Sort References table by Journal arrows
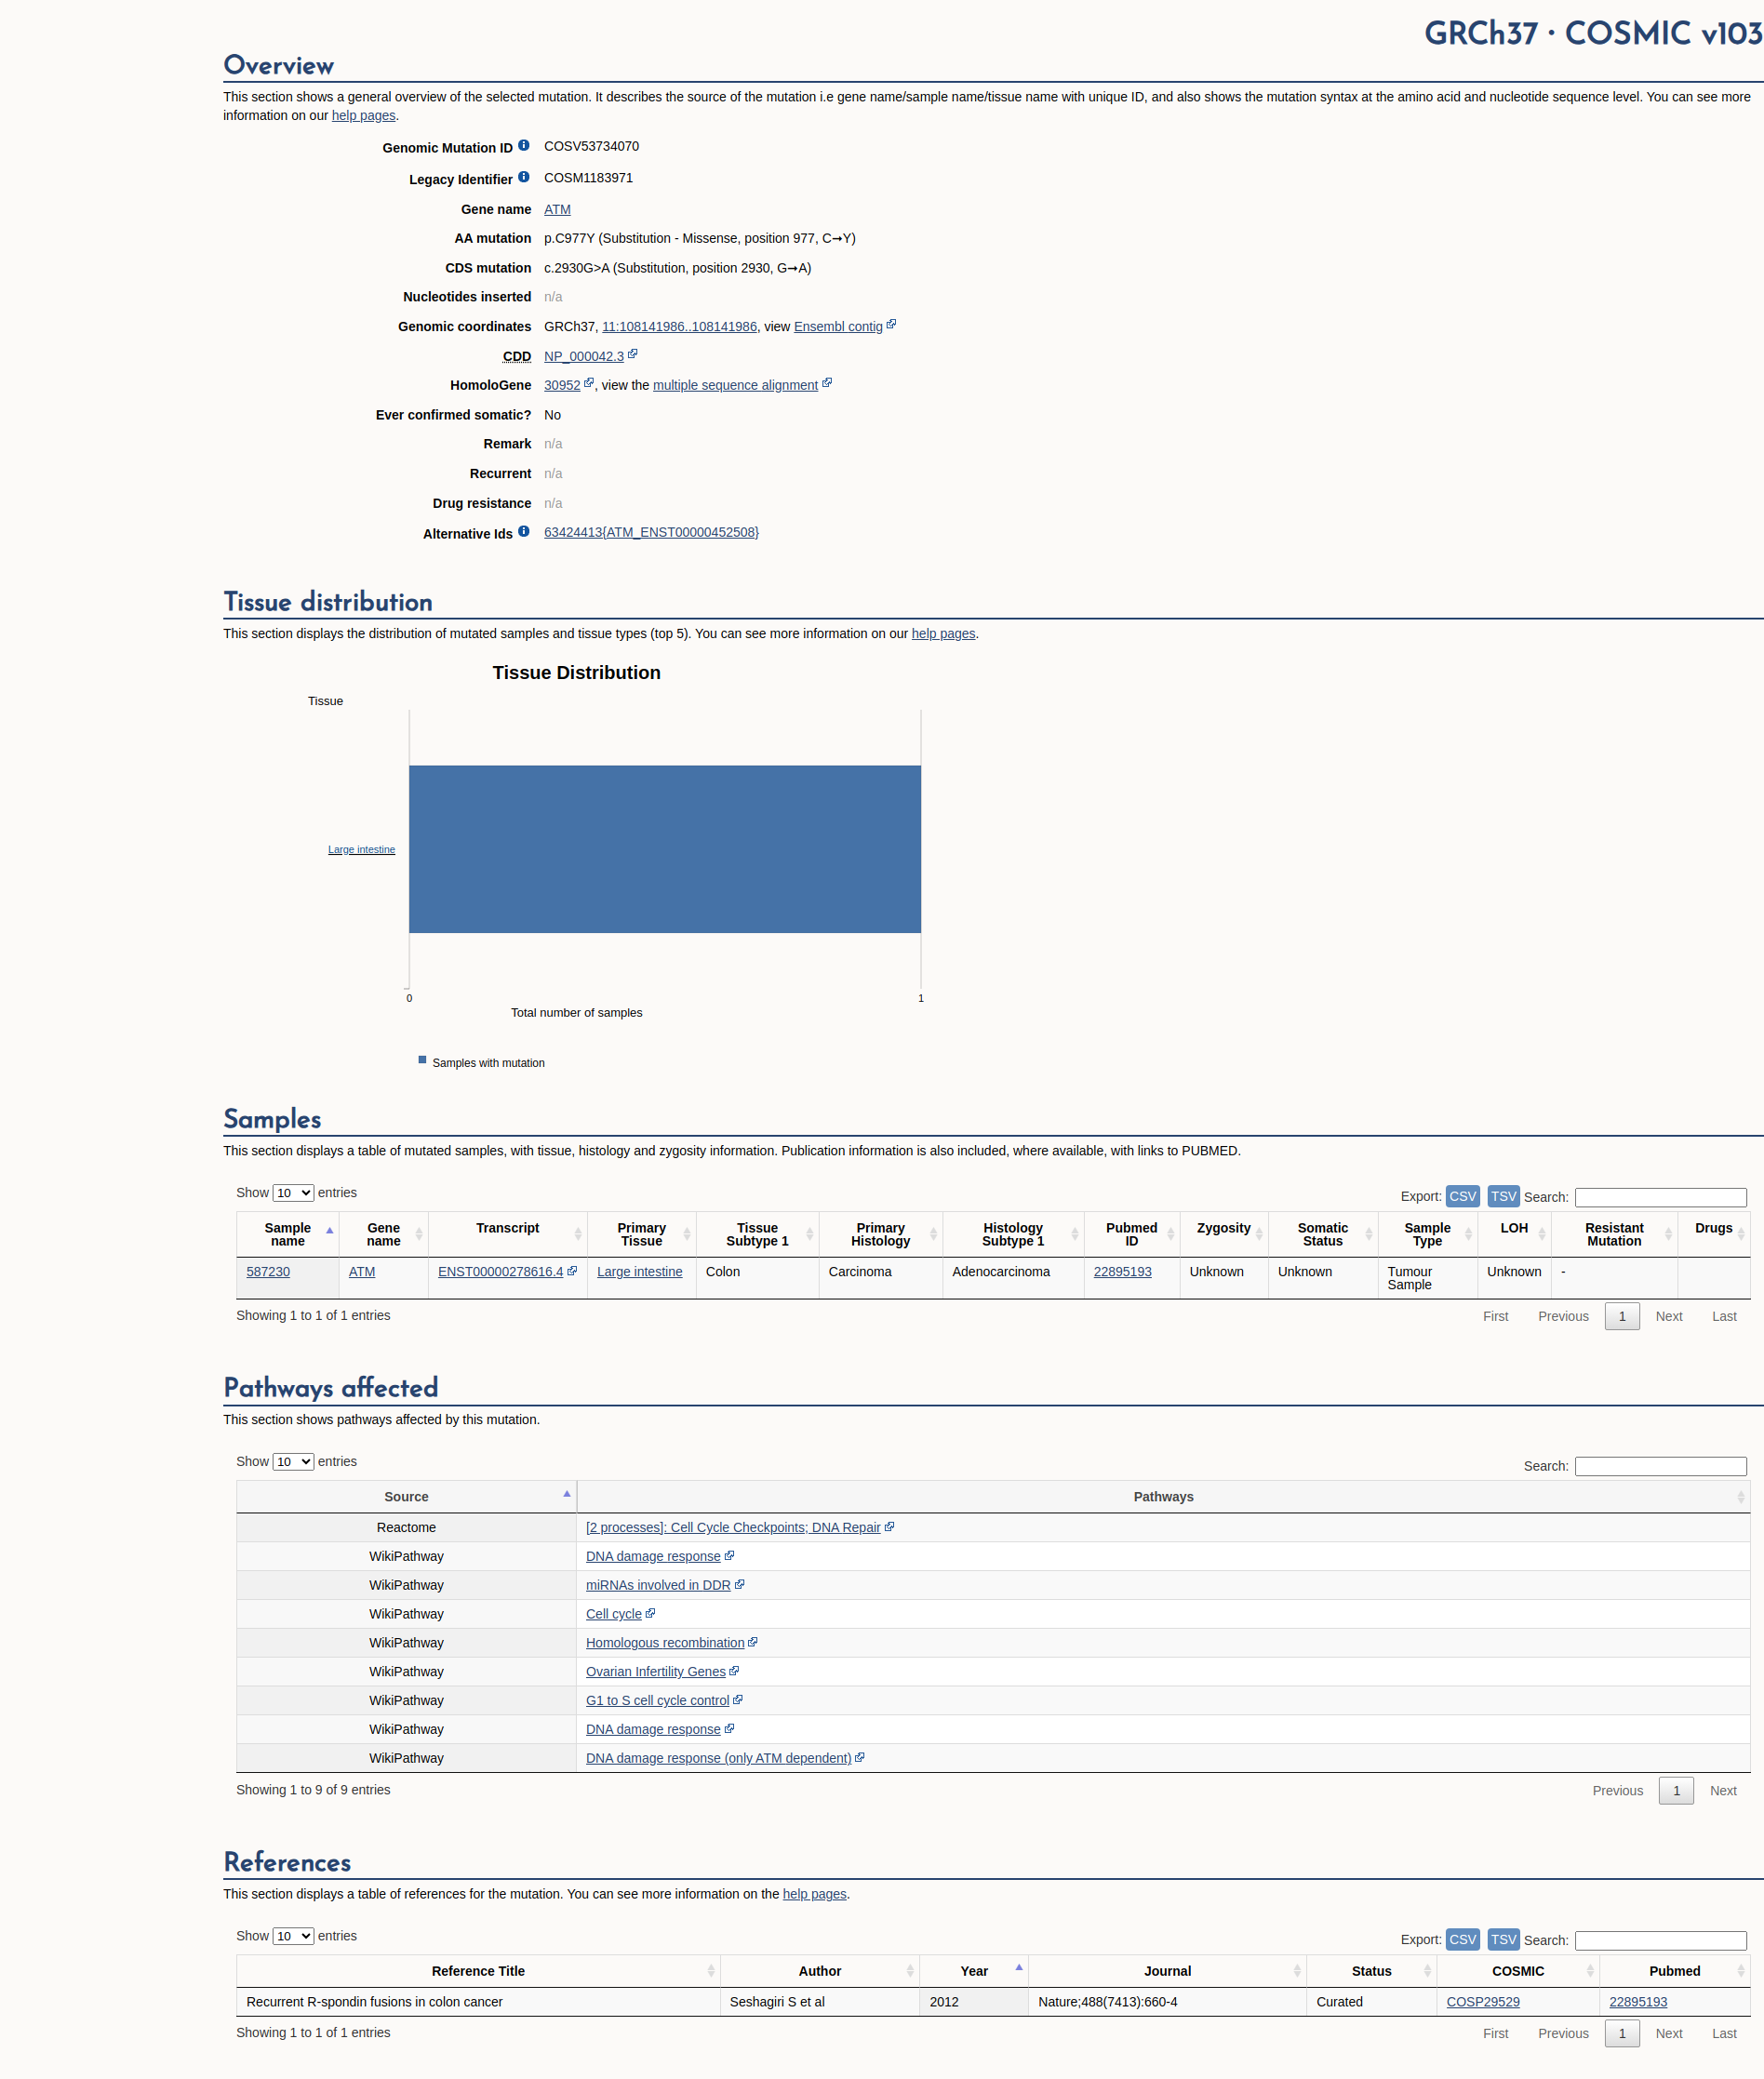Viewport: 1764px width, 2079px height. (x=1297, y=1971)
